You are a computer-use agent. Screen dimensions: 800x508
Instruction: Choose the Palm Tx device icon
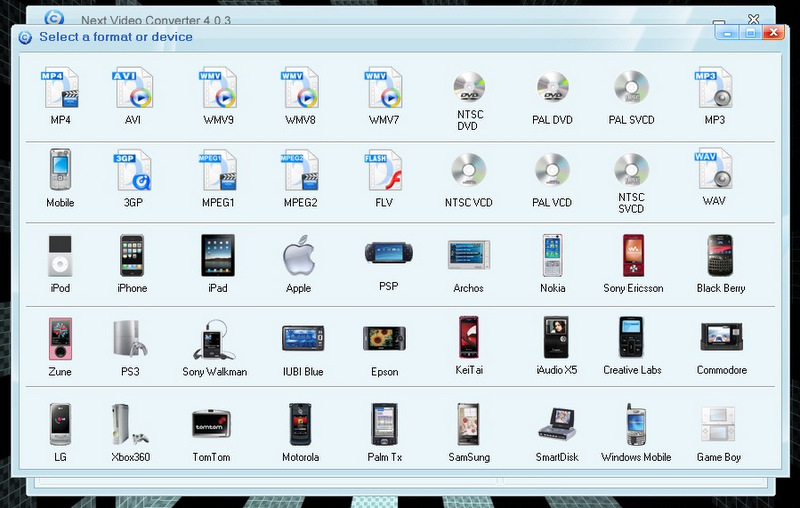point(384,424)
